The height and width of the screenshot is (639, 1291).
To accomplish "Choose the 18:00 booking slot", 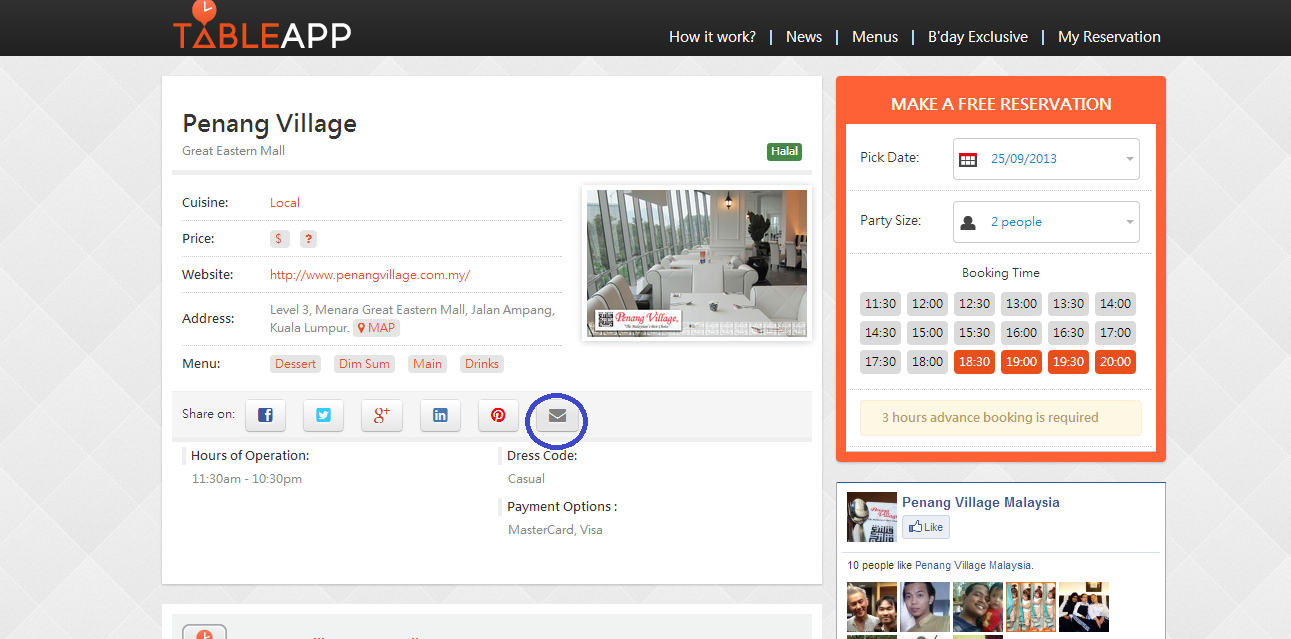I will click(x=927, y=362).
